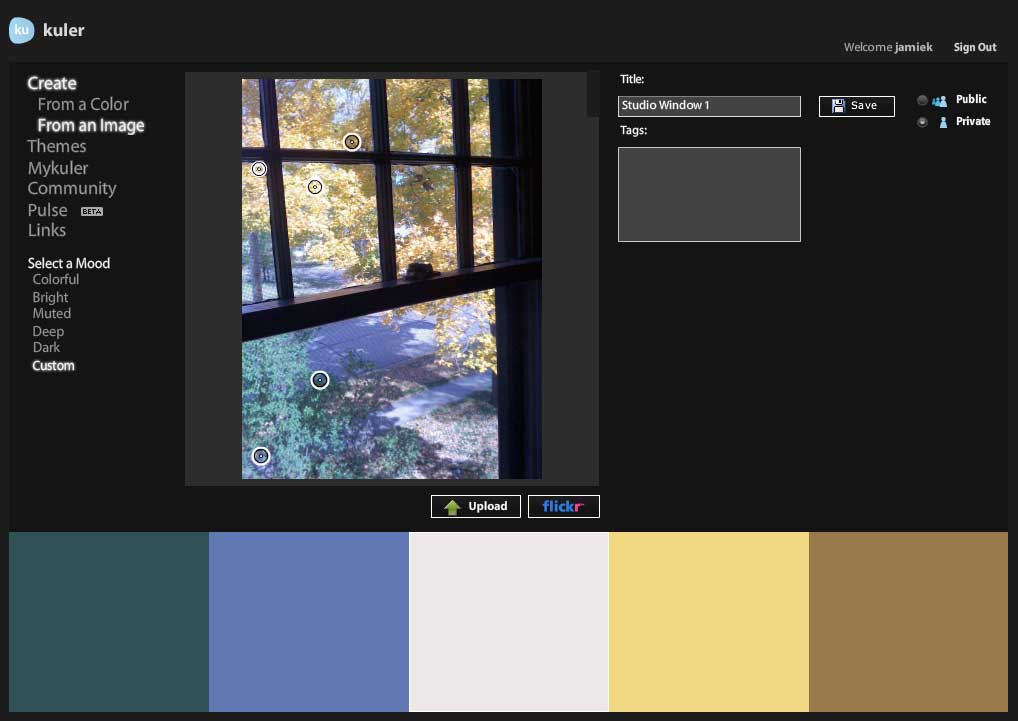1018x721 pixels.
Task: Open the Mykuler section
Action: [58, 168]
